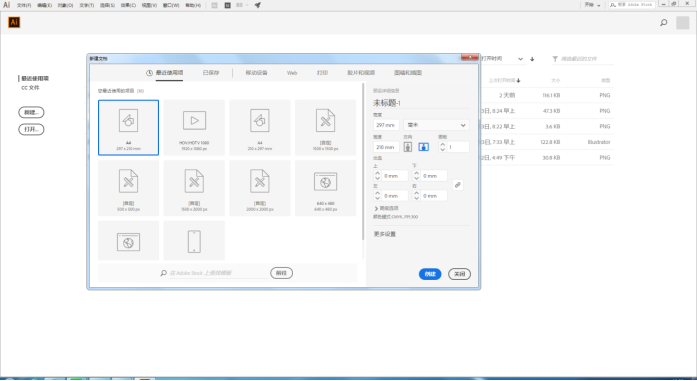Adjust the top bleed stepper

377,176
